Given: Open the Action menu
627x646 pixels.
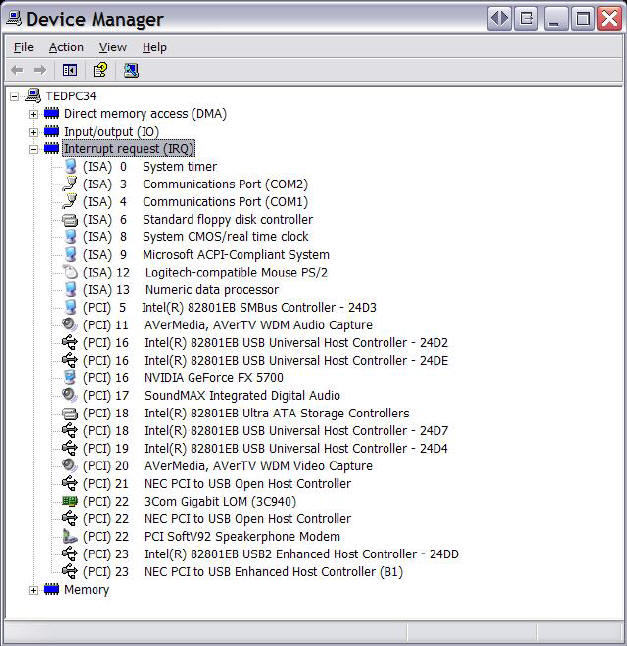Looking at the screenshot, I should (x=66, y=47).
